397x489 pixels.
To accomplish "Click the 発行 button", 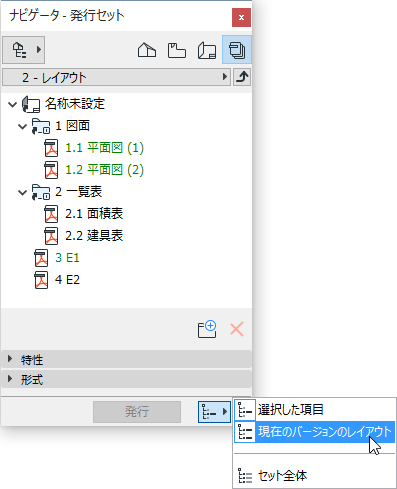I will coord(137,412).
